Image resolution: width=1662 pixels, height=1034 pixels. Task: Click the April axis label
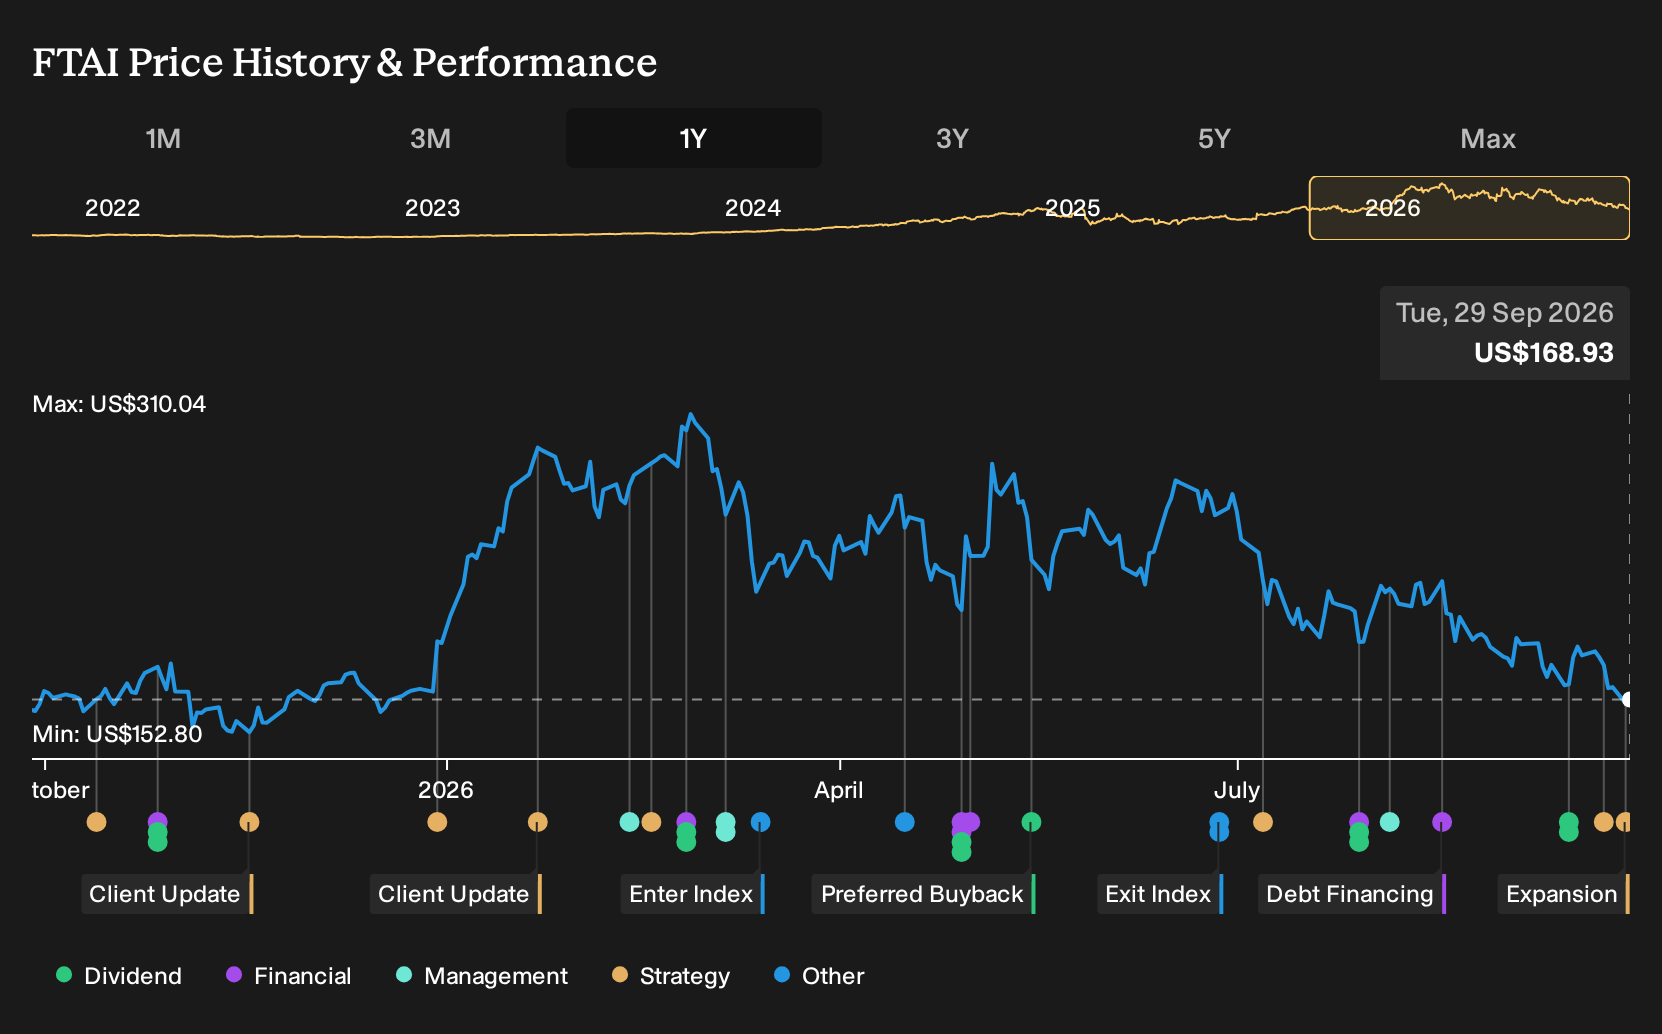pos(838,790)
